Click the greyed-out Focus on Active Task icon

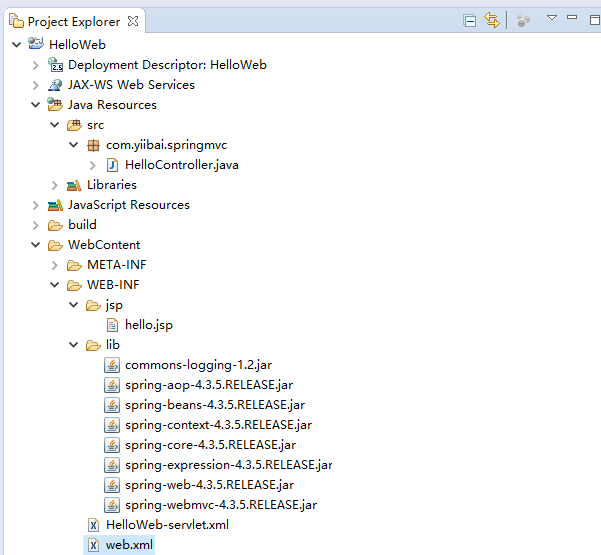[523, 21]
